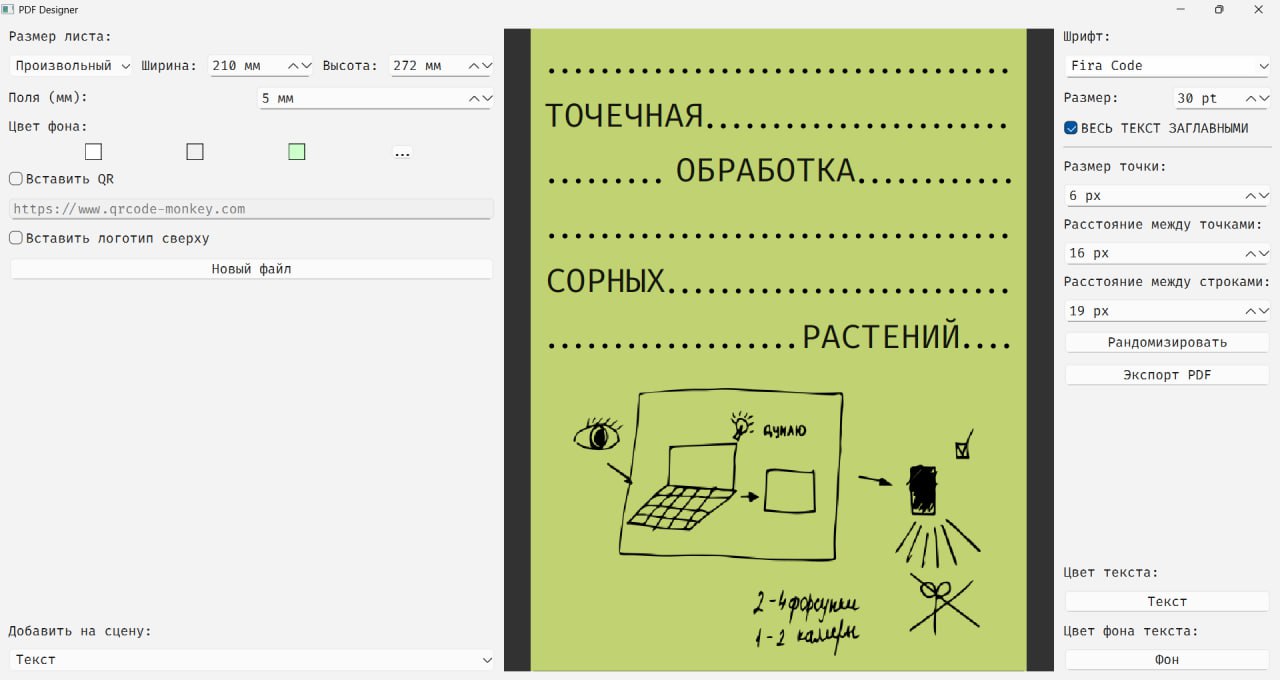Open the Произвольный page size dropdown
The image size is (1280, 680).
[70, 66]
